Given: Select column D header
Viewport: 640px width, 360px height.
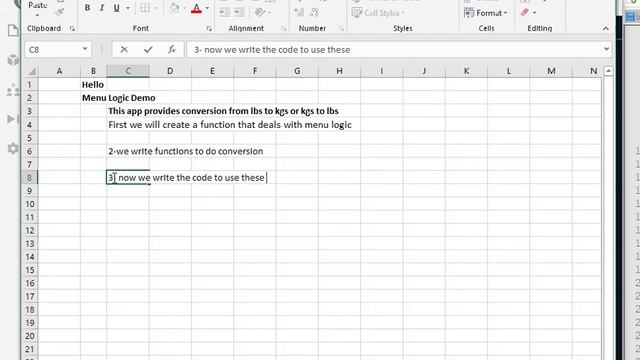Looking at the screenshot, I should (x=170, y=71).
